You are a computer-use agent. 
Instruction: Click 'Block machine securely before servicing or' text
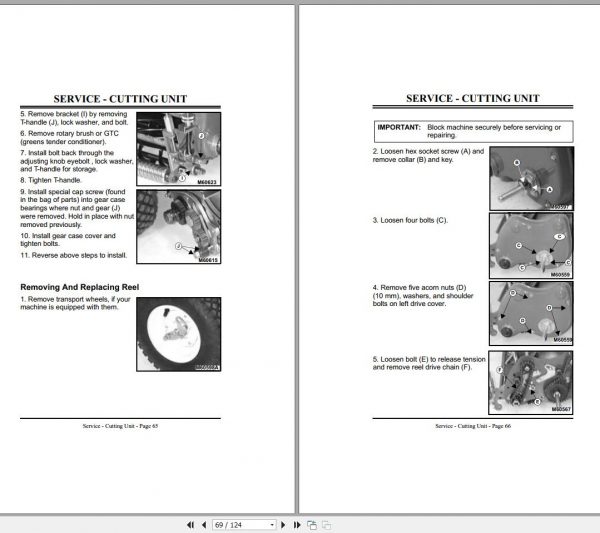pos(494,127)
